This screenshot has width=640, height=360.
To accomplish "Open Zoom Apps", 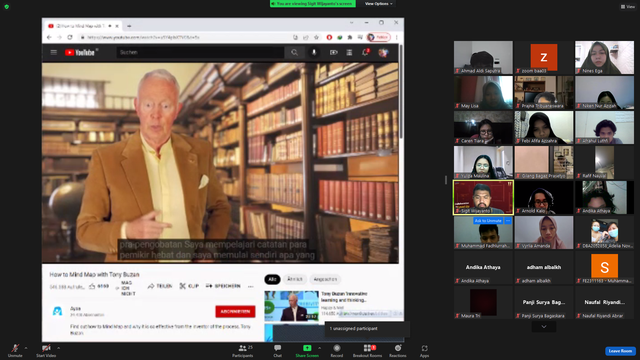I will (x=424, y=351).
